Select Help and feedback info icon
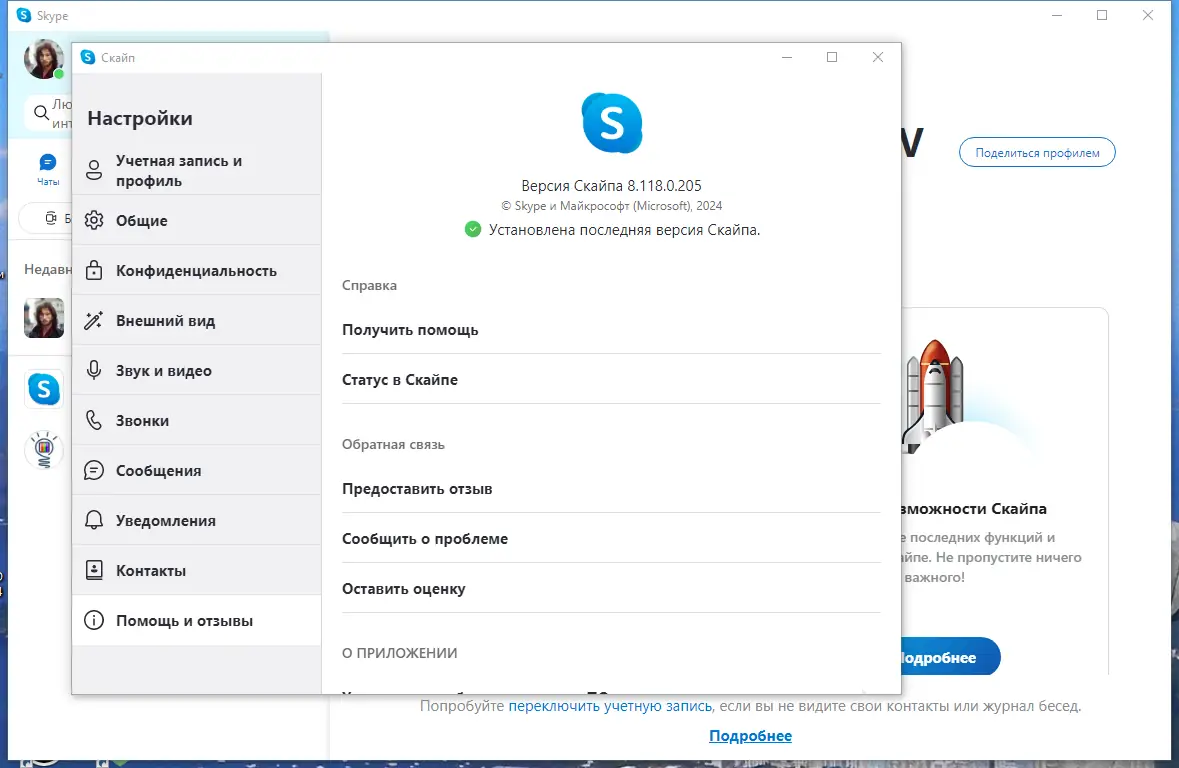 (x=94, y=621)
